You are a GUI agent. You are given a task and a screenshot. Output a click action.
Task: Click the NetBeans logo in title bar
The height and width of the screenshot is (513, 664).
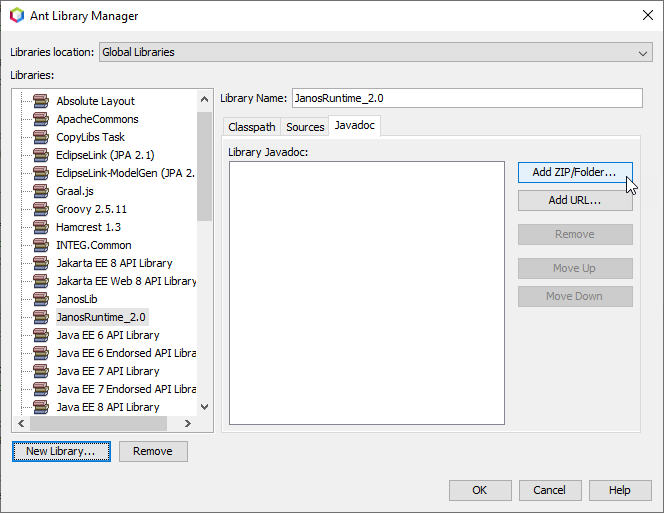point(17,16)
